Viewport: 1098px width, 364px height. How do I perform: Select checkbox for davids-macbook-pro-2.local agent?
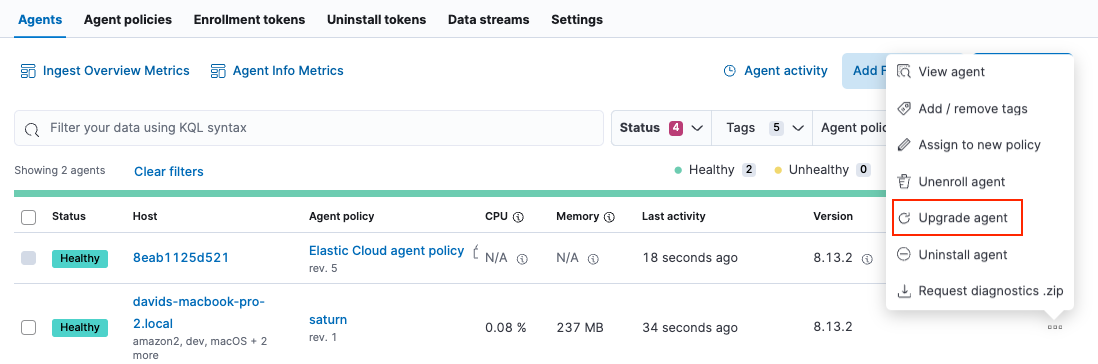(x=29, y=327)
